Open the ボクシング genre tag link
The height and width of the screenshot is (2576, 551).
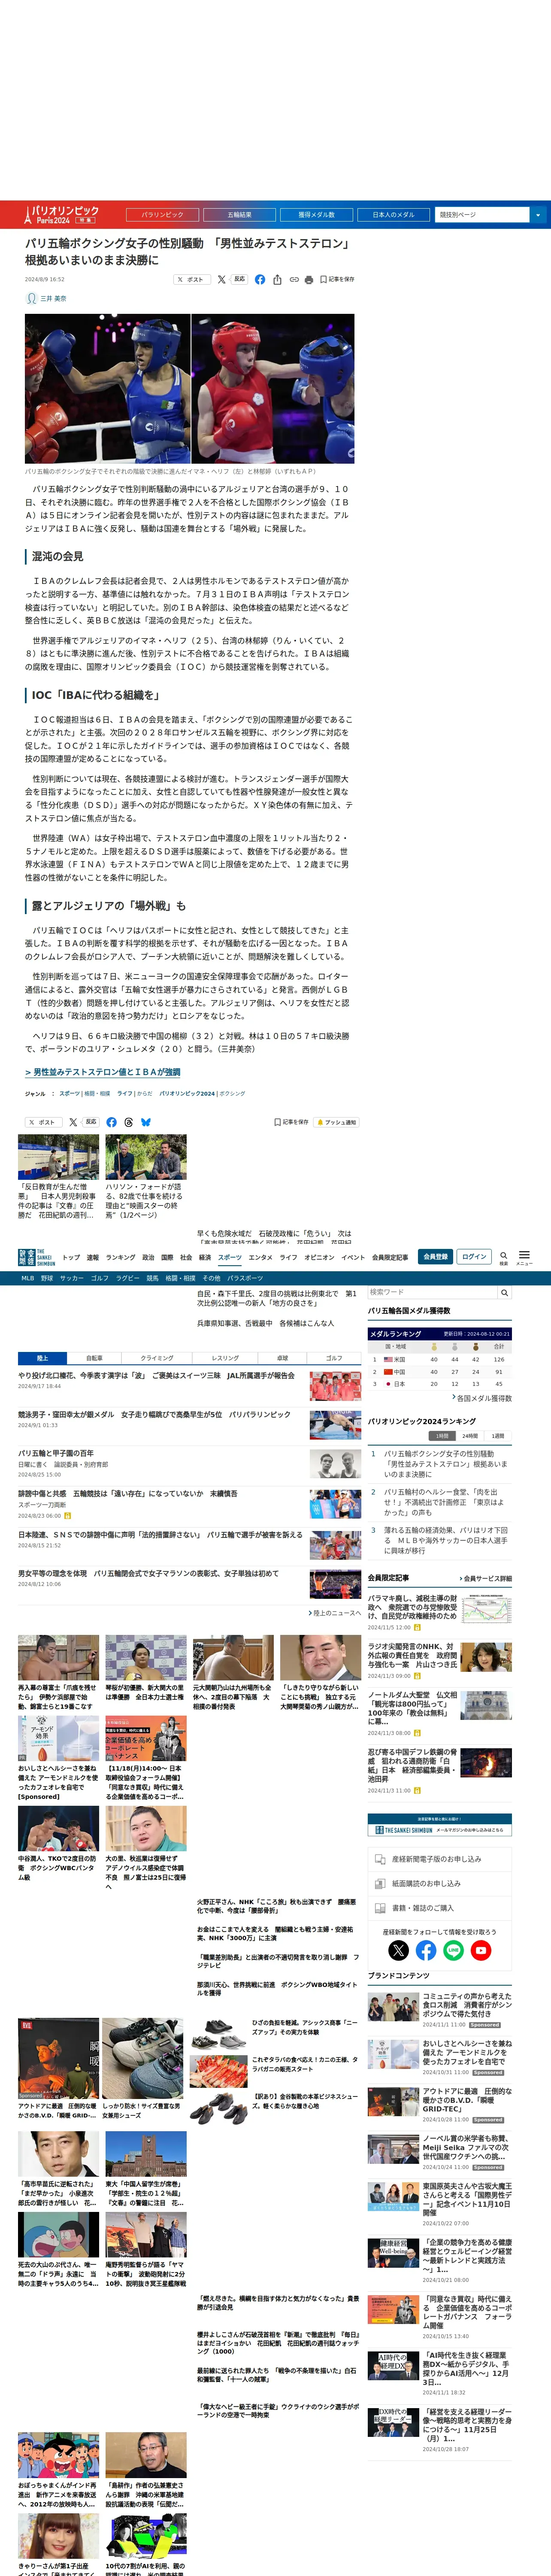click(x=232, y=1094)
